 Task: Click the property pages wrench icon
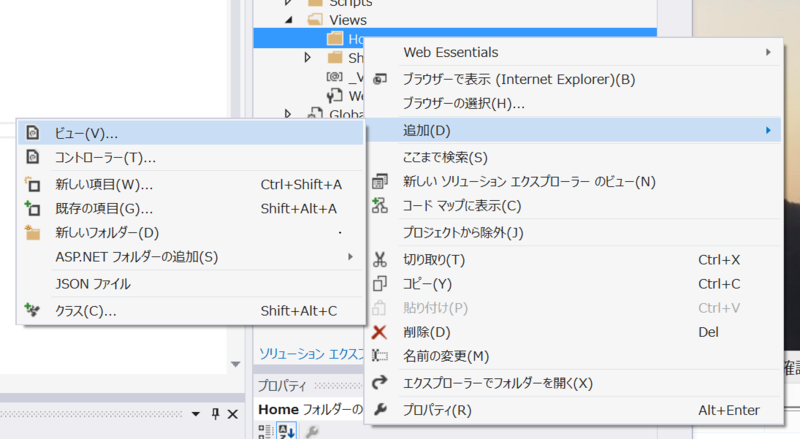point(312,432)
